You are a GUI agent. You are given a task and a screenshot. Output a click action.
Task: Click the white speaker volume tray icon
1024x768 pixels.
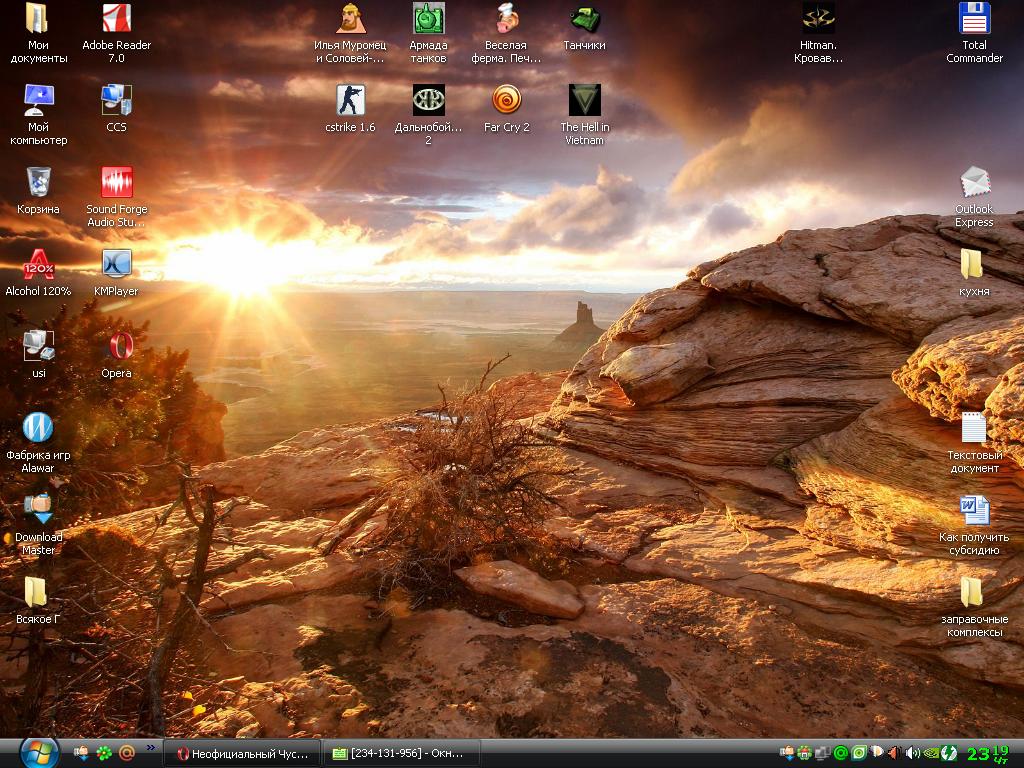(912, 753)
